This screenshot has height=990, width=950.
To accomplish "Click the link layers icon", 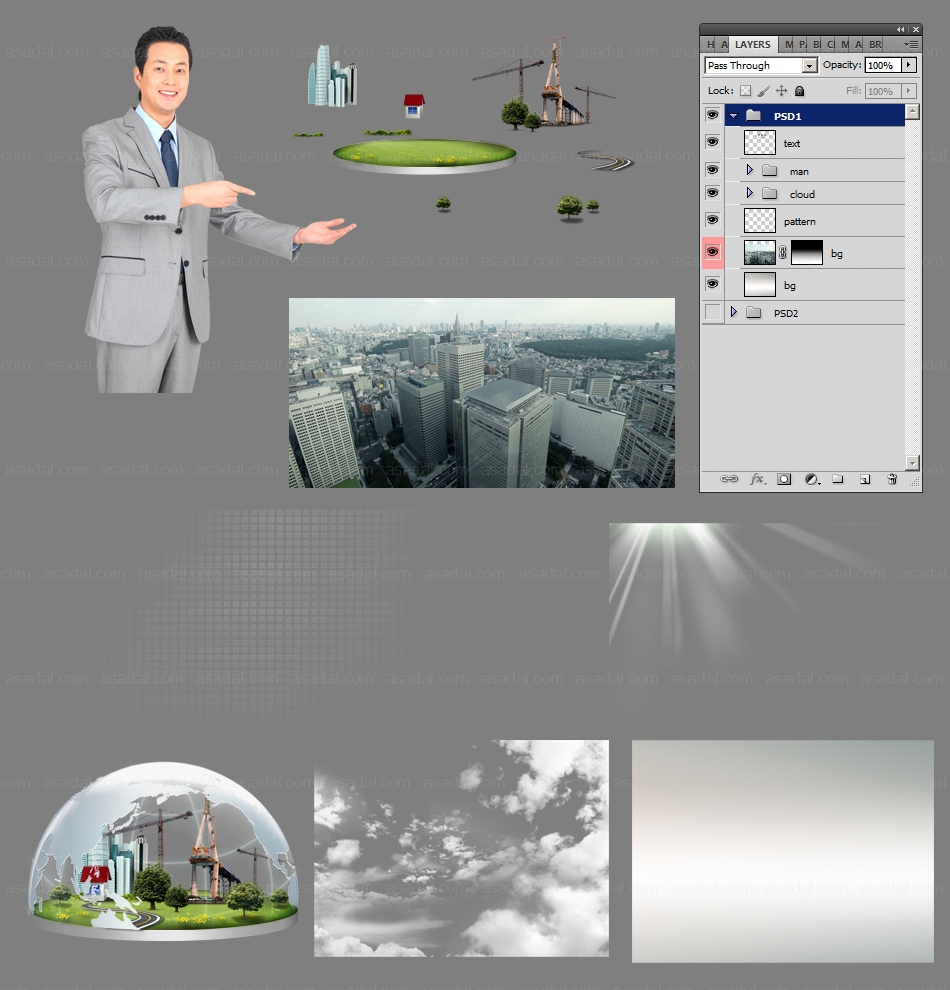I will point(730,480).
